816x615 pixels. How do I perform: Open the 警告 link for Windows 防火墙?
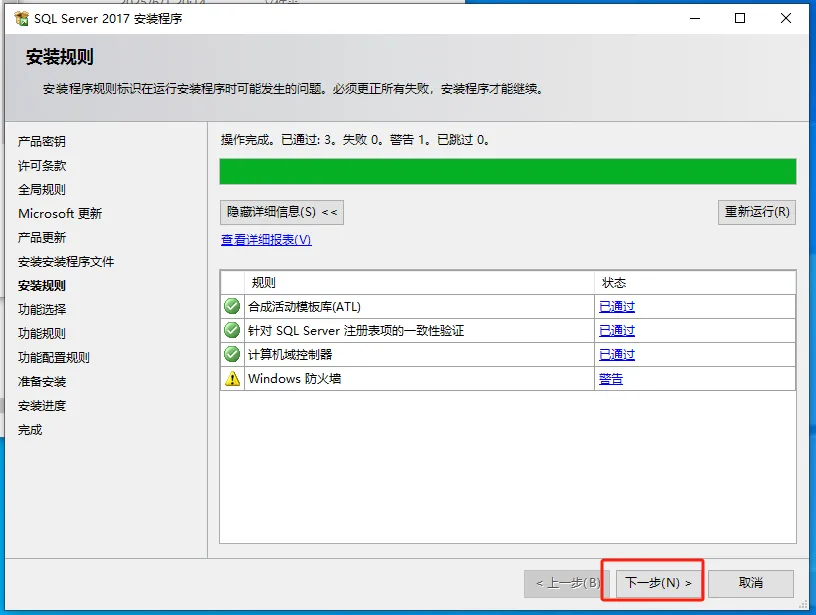pyautogui.click(x=611, y=379)
